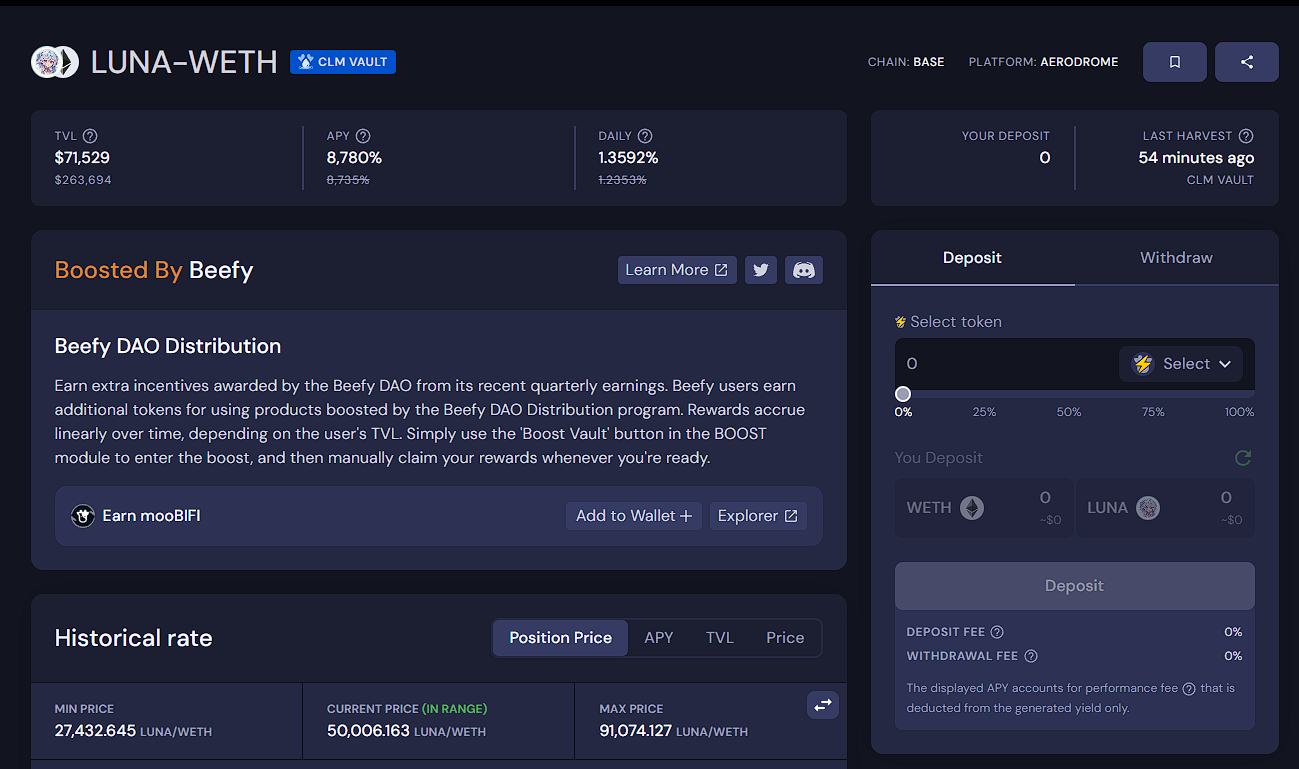
Task: Click the deposit percentage slider handle
Action: 903,394
